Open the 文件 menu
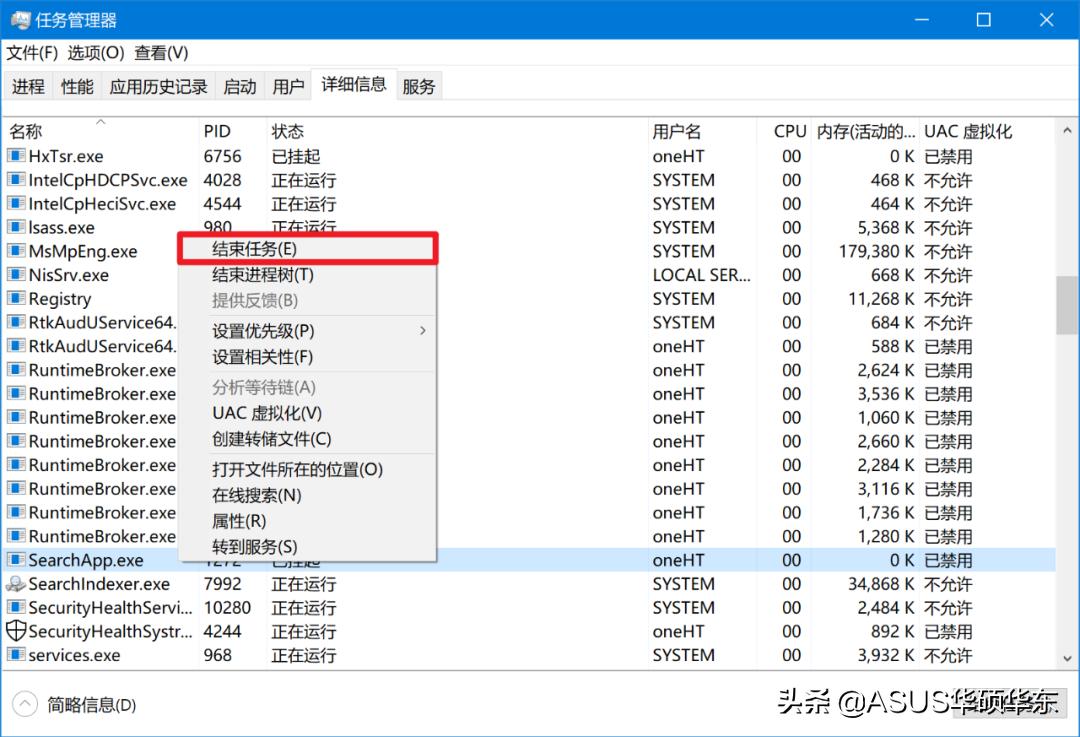Screen dimensions: 1080x737 click(x=31, y=52)
